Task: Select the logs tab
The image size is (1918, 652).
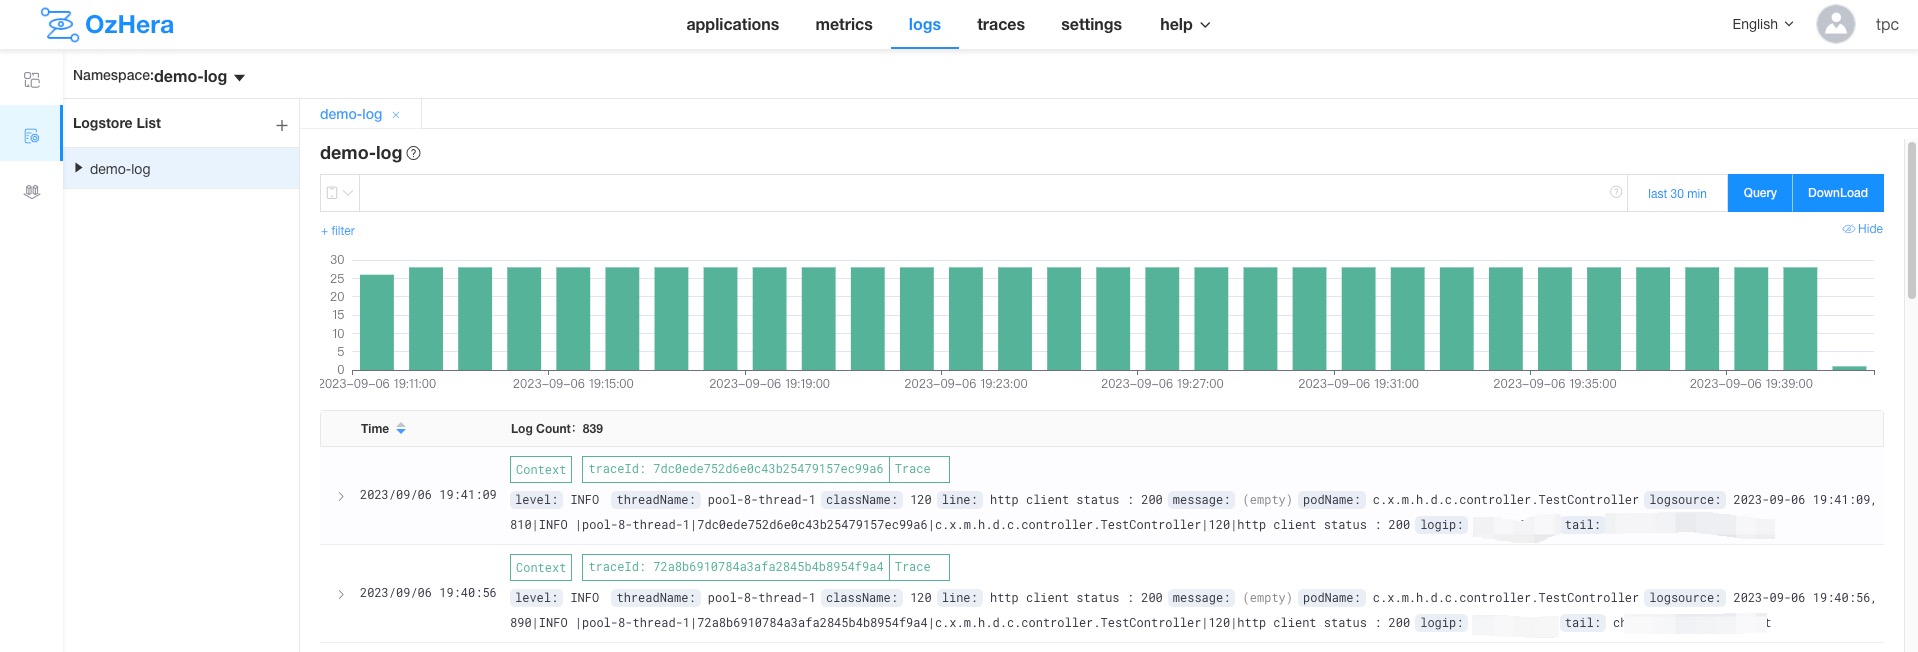Action: [x=924, y=25]
